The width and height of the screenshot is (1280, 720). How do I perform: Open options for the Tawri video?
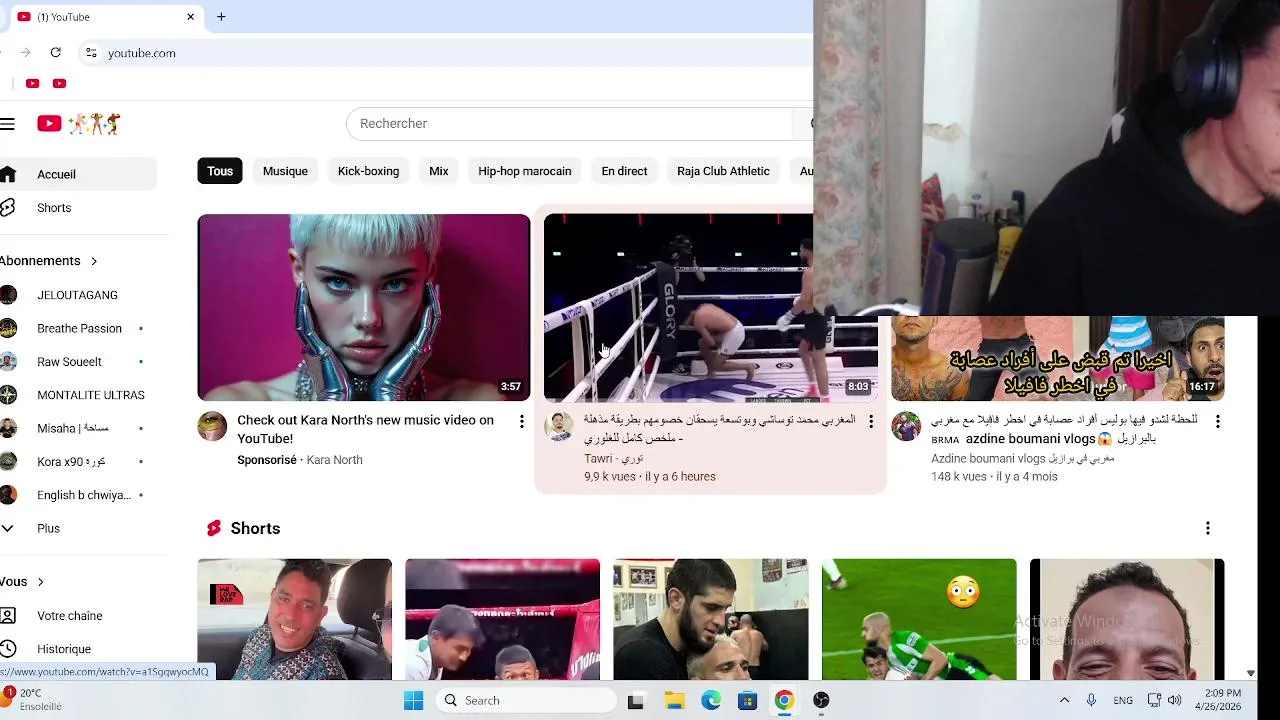pyautogui.click(x=870, y=422)
